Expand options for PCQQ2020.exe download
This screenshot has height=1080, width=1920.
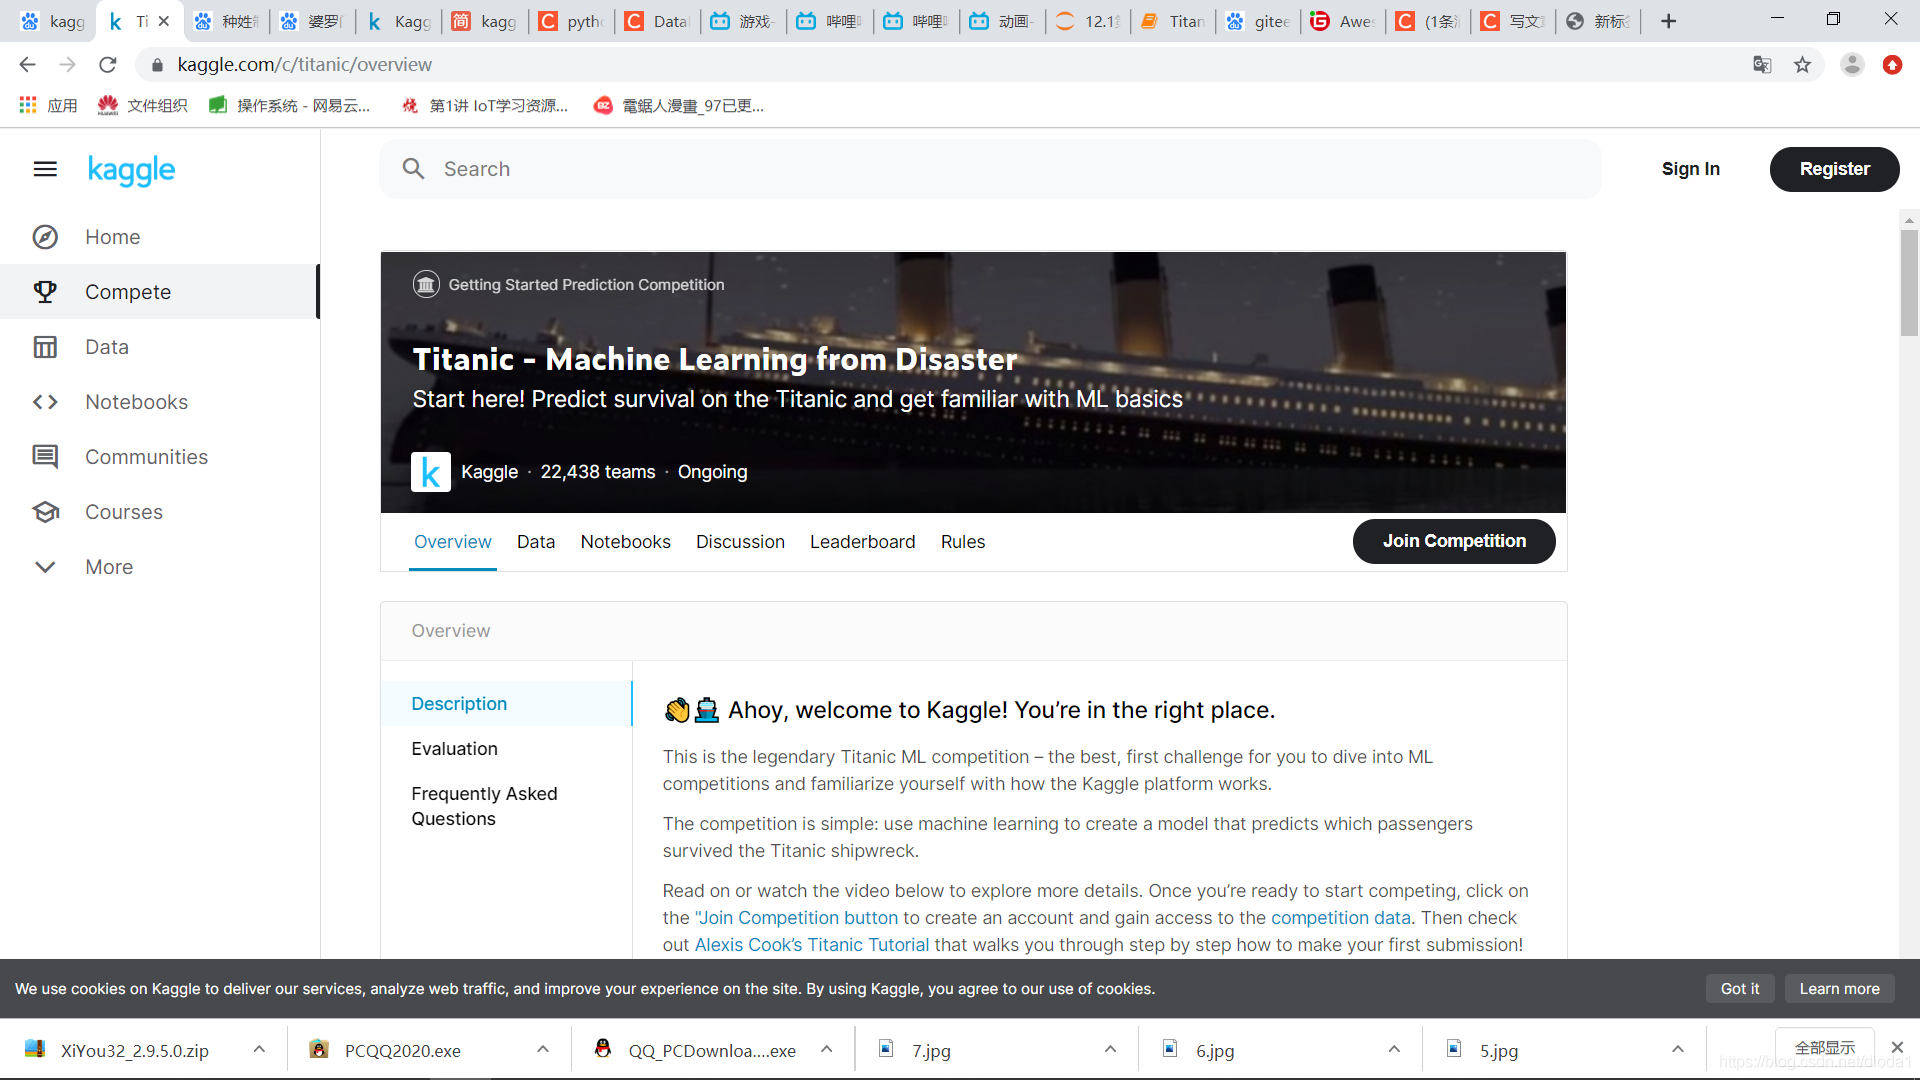pos(543,1049)
